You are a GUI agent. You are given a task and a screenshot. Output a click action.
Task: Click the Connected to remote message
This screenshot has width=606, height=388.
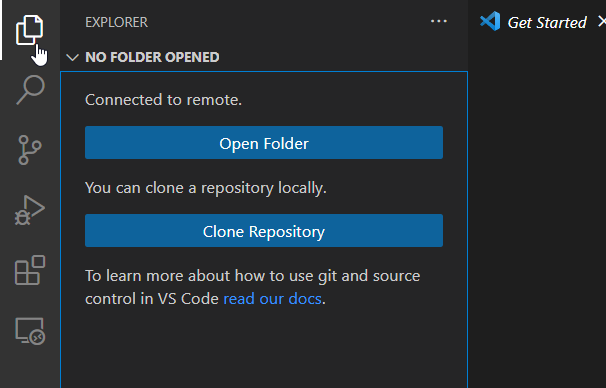click(163, 100)
